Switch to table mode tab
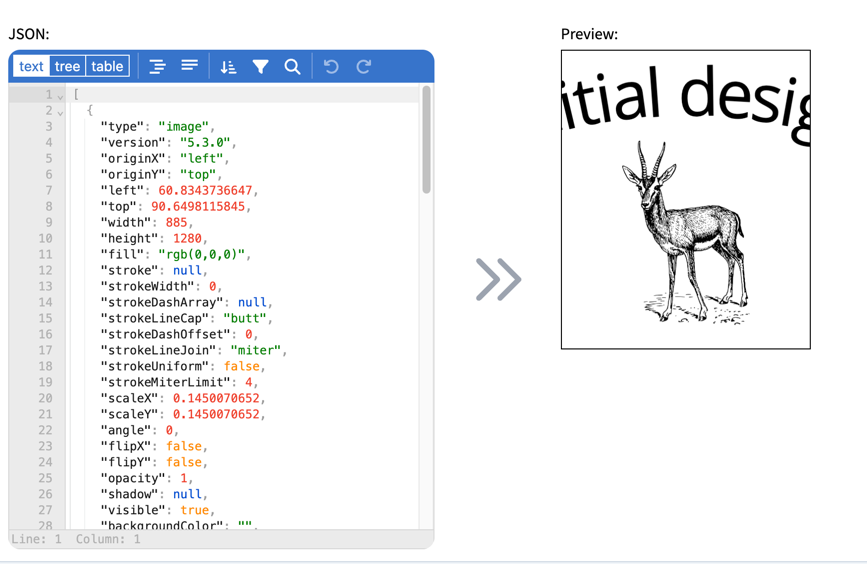Viewport: 867px width, 564px height. 107,66
